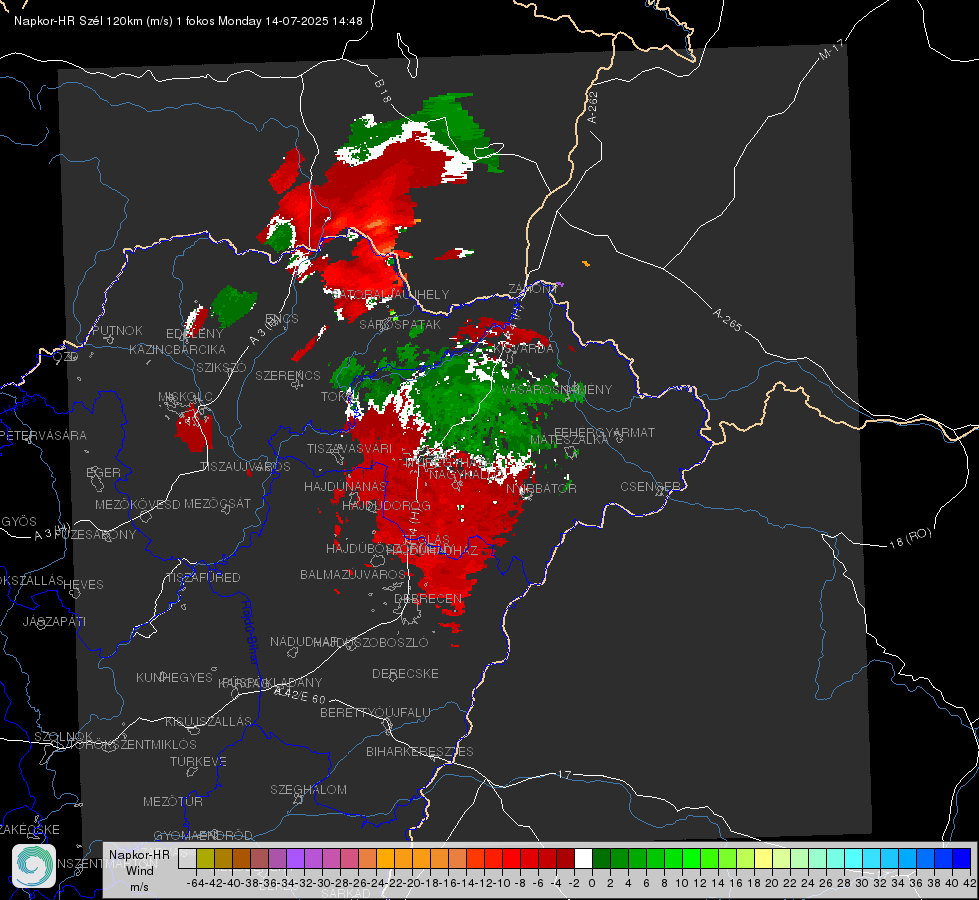Click the FEHÉRGYARMAT label
Viewport: 979px width, 900px height.
pyautogui.click(x=604, y=432)
